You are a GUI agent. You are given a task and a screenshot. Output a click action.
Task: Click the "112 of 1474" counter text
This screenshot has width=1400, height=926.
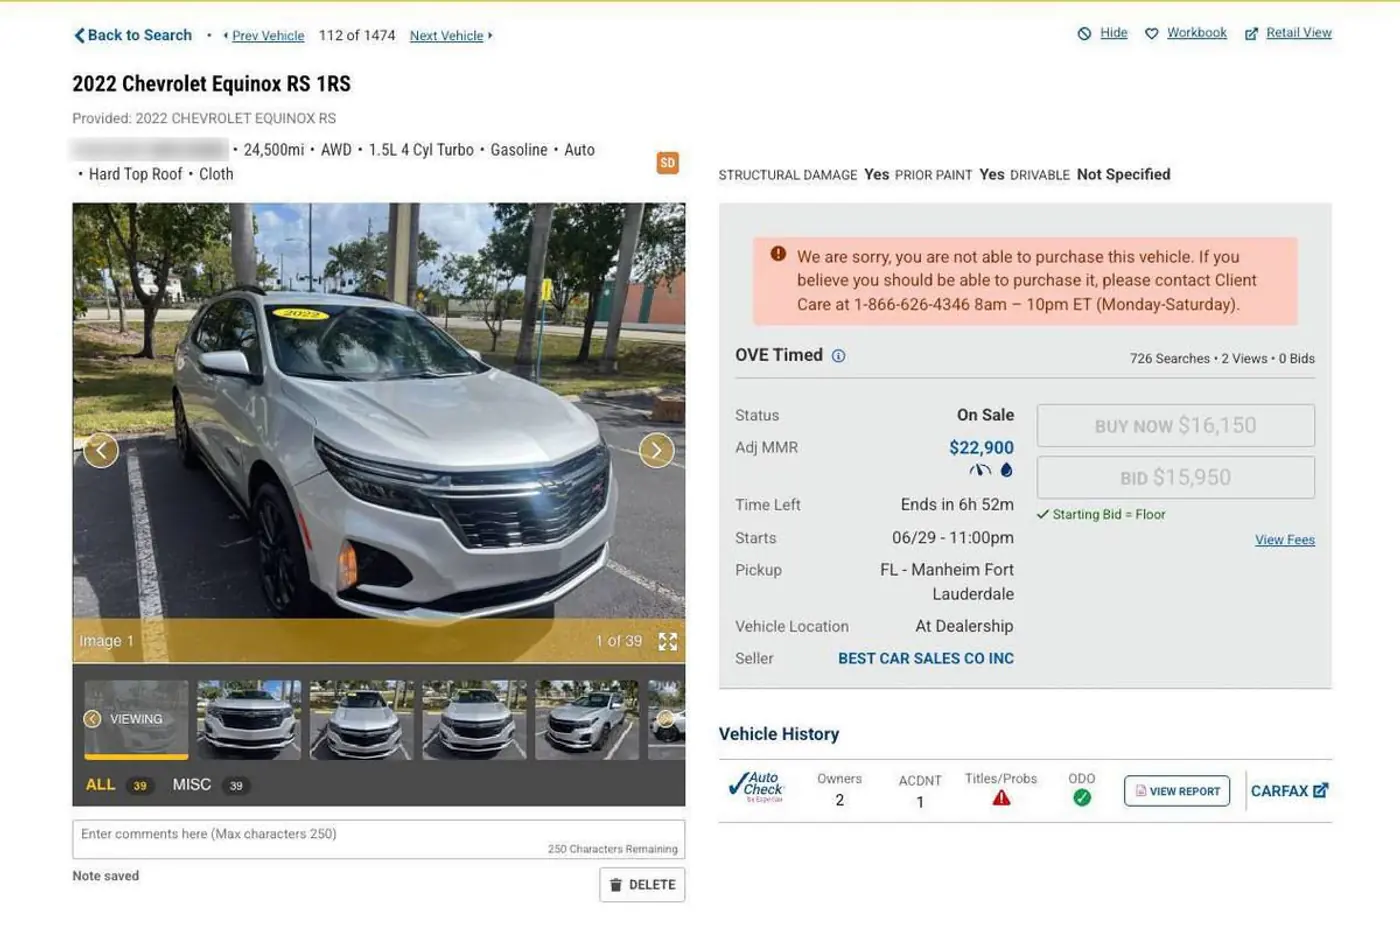[357, 36]
